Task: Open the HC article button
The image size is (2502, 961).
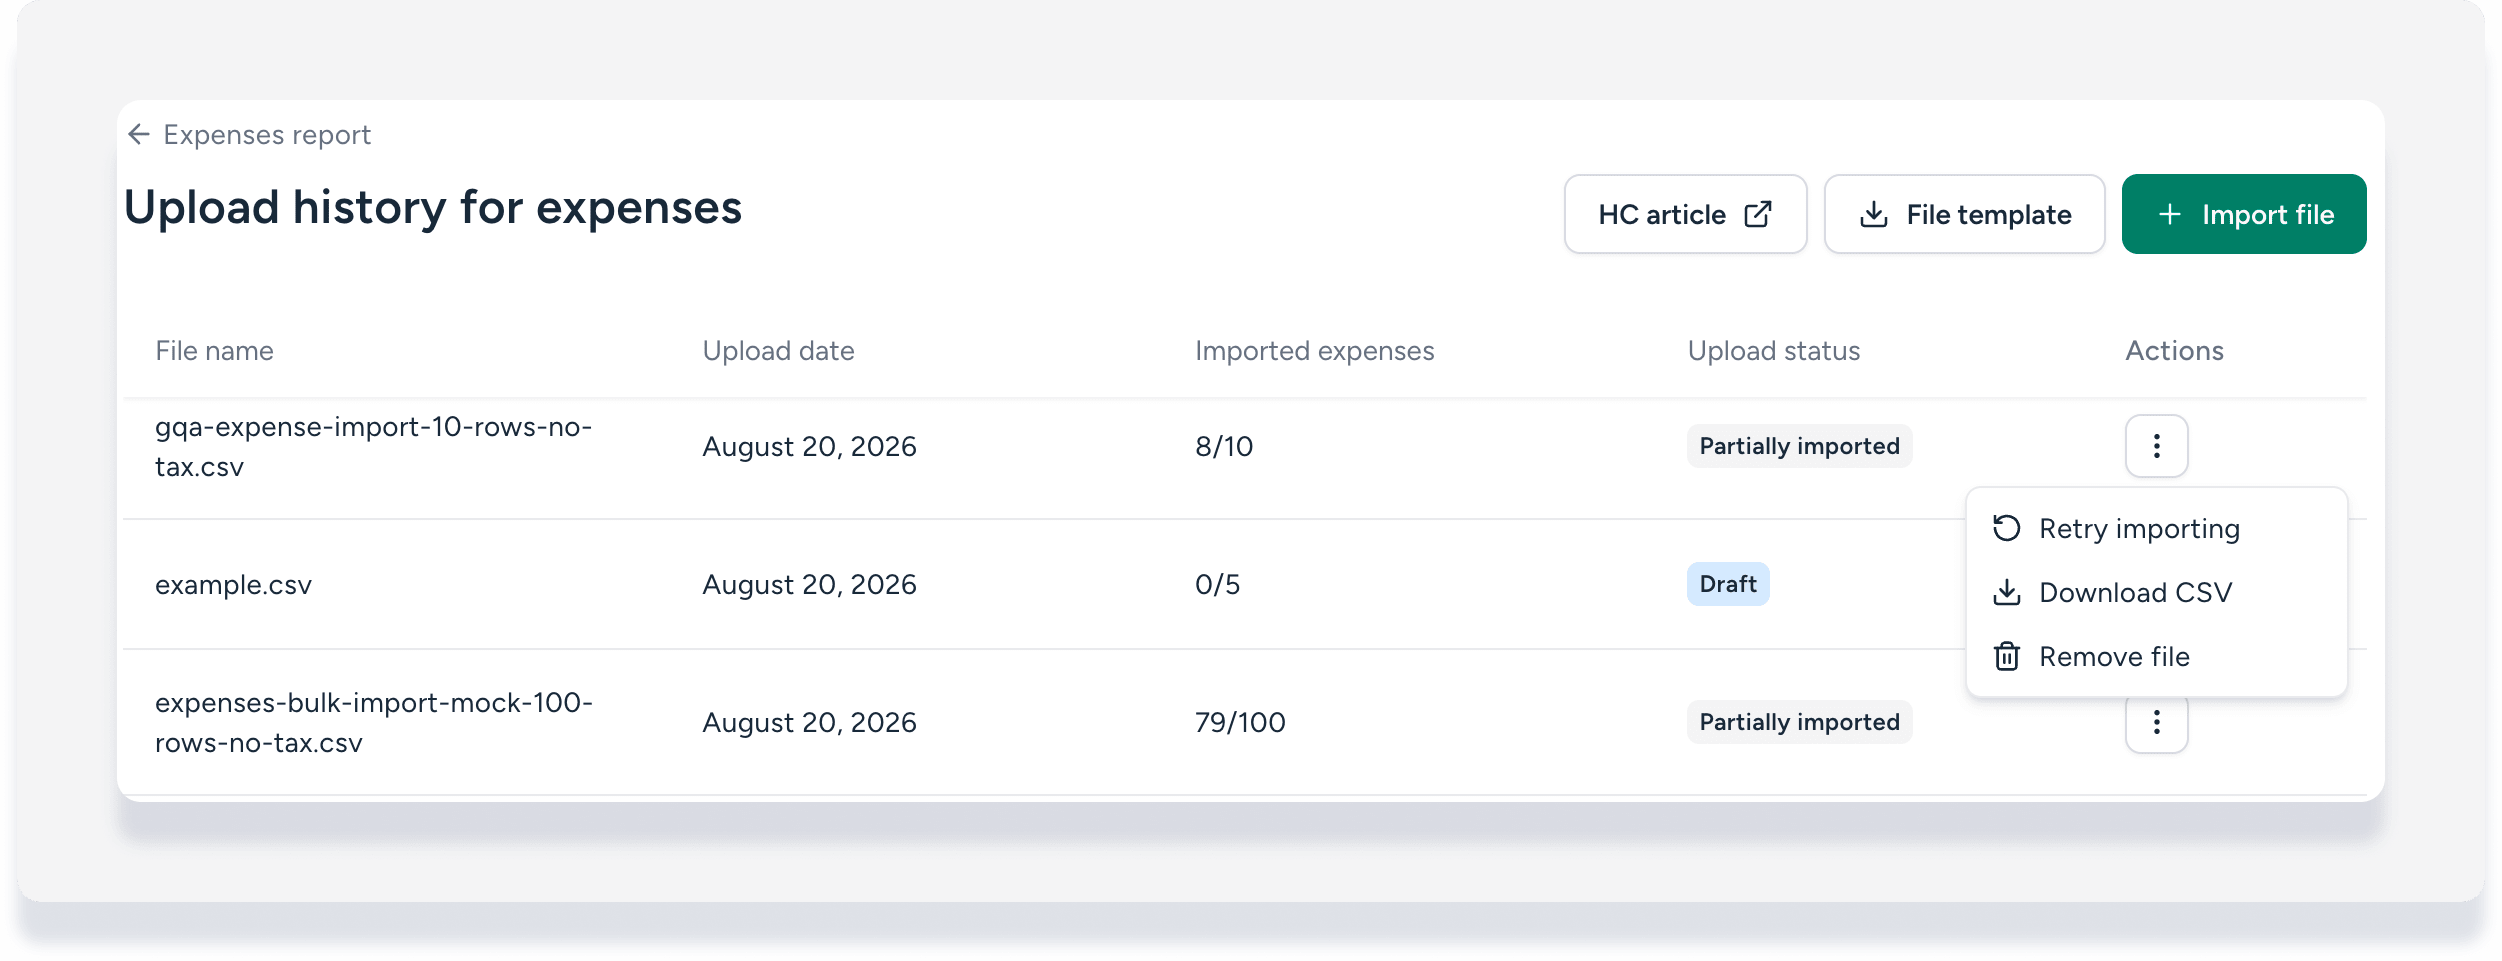Action: pos(1685,214)
